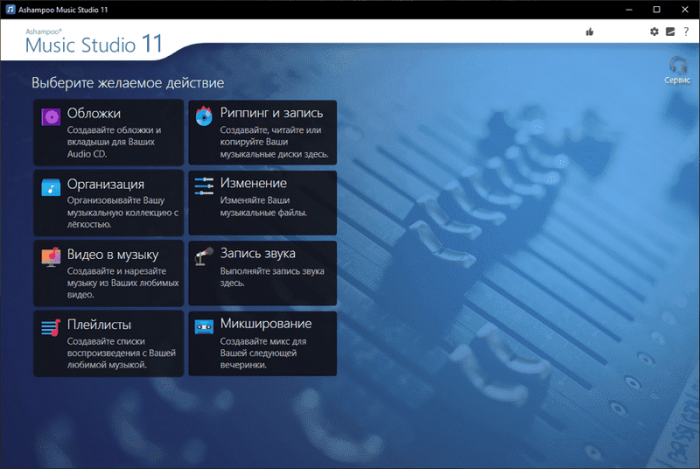This screenshot has height=469, width=700.
Task: Click the microphone icon for Запись звука
Action: click(x=204, y=256)
